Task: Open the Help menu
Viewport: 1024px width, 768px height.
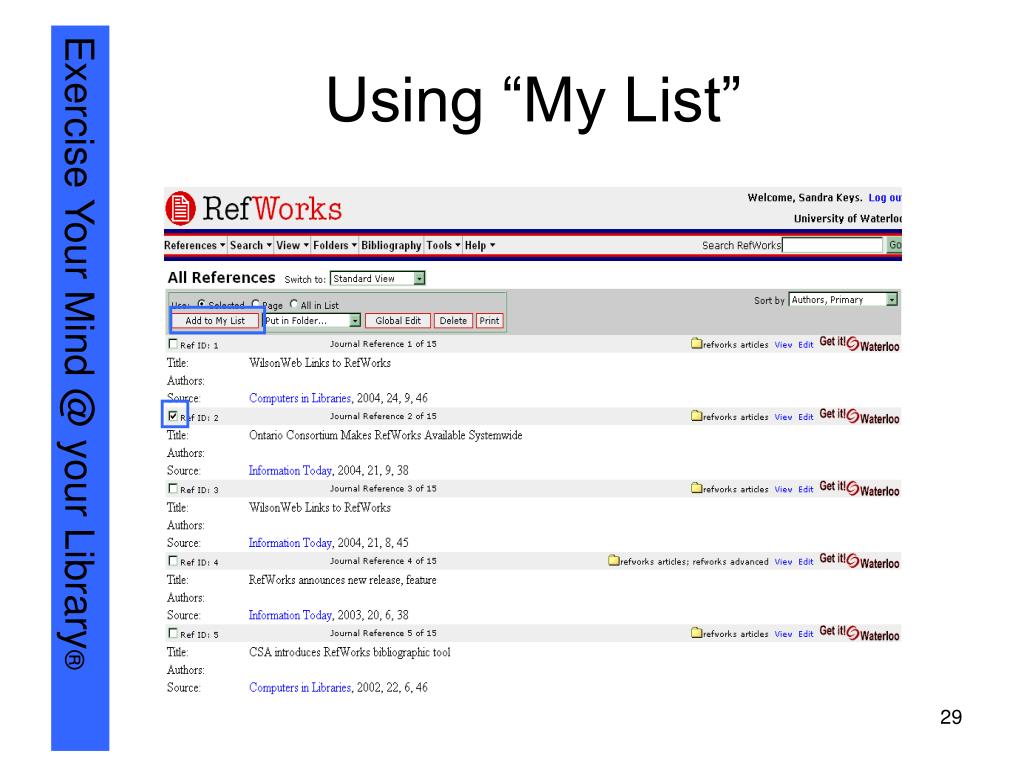Action: pyautogui.click(x=480, y=246)
